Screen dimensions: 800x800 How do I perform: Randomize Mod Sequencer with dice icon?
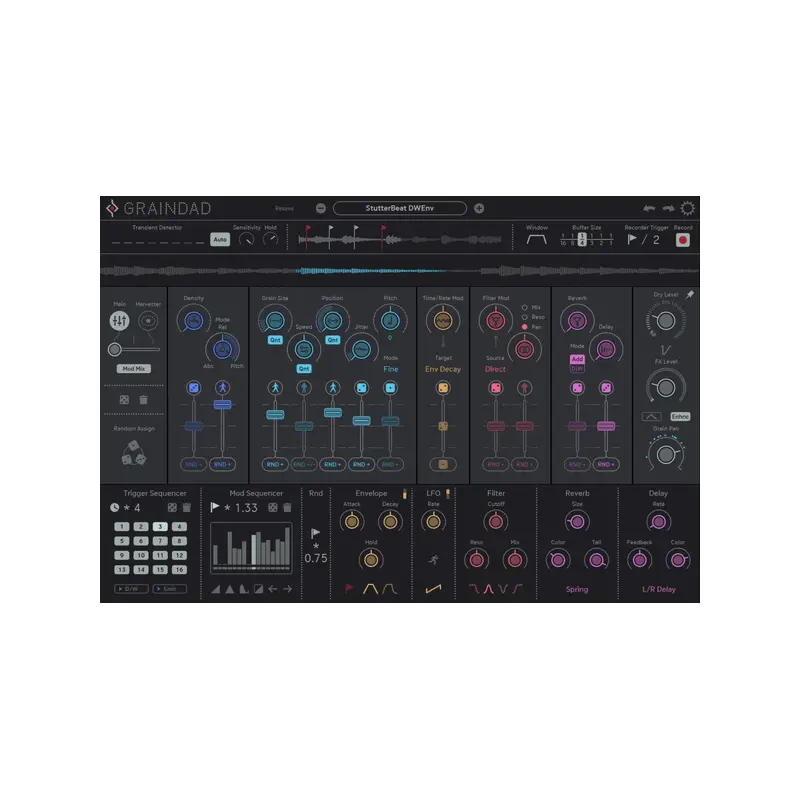[273, 508]
